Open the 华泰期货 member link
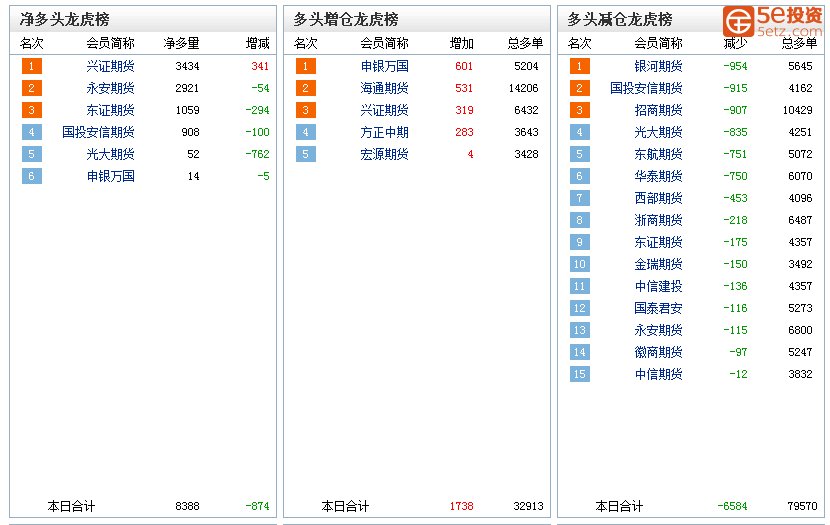This screenshot has width=830, height=525. click(658, 176)
